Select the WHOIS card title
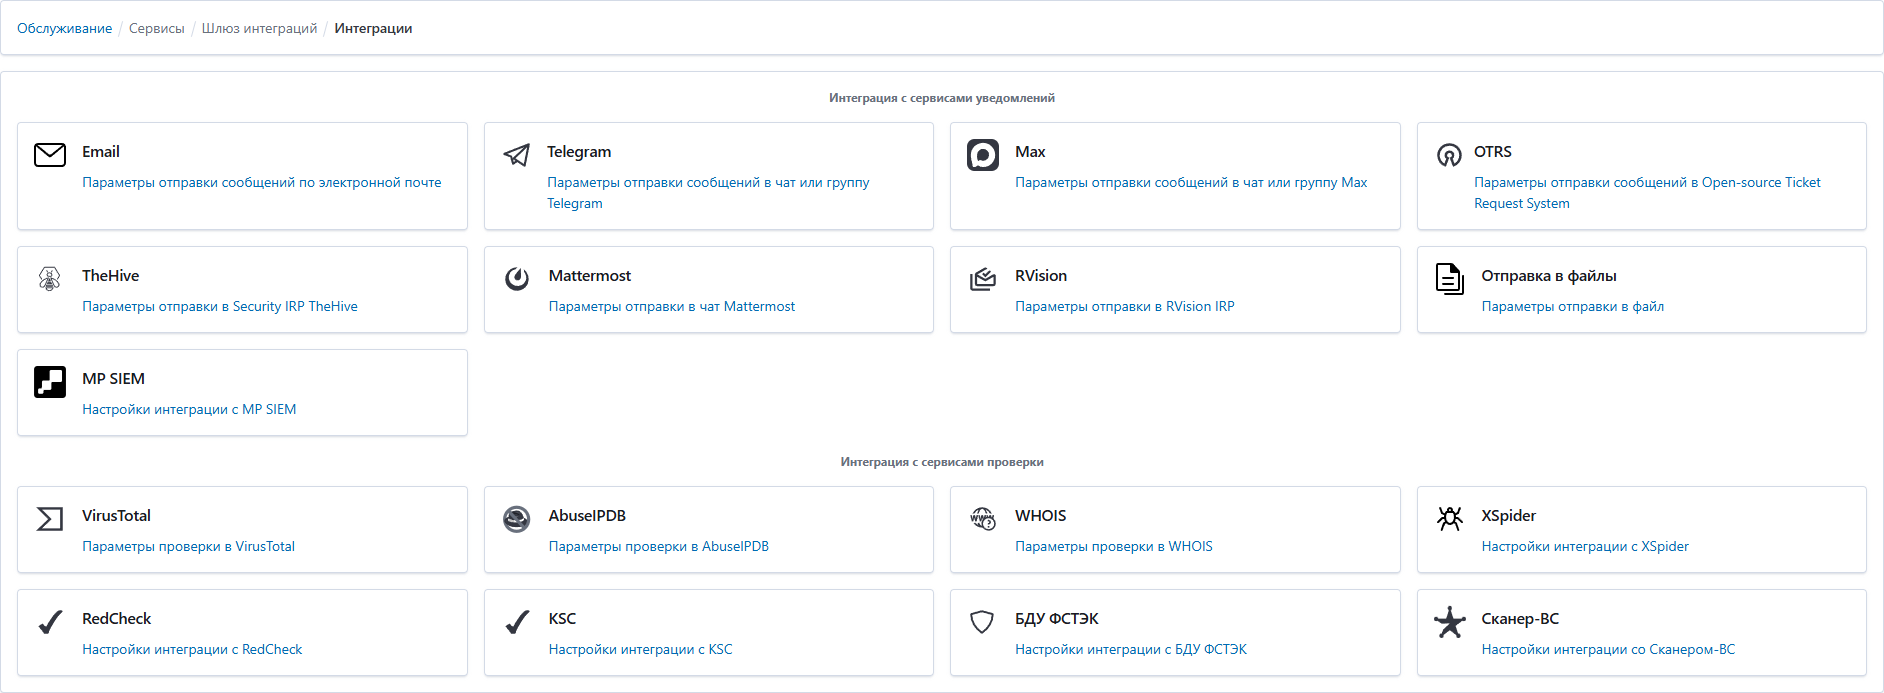Viewport: 1884px width, 693px height. tap(1041, 515)
